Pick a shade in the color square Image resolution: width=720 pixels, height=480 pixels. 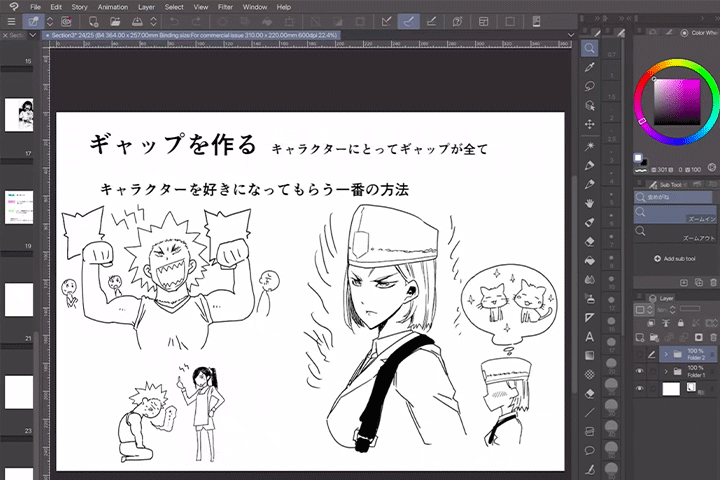[x=677, y=102]
